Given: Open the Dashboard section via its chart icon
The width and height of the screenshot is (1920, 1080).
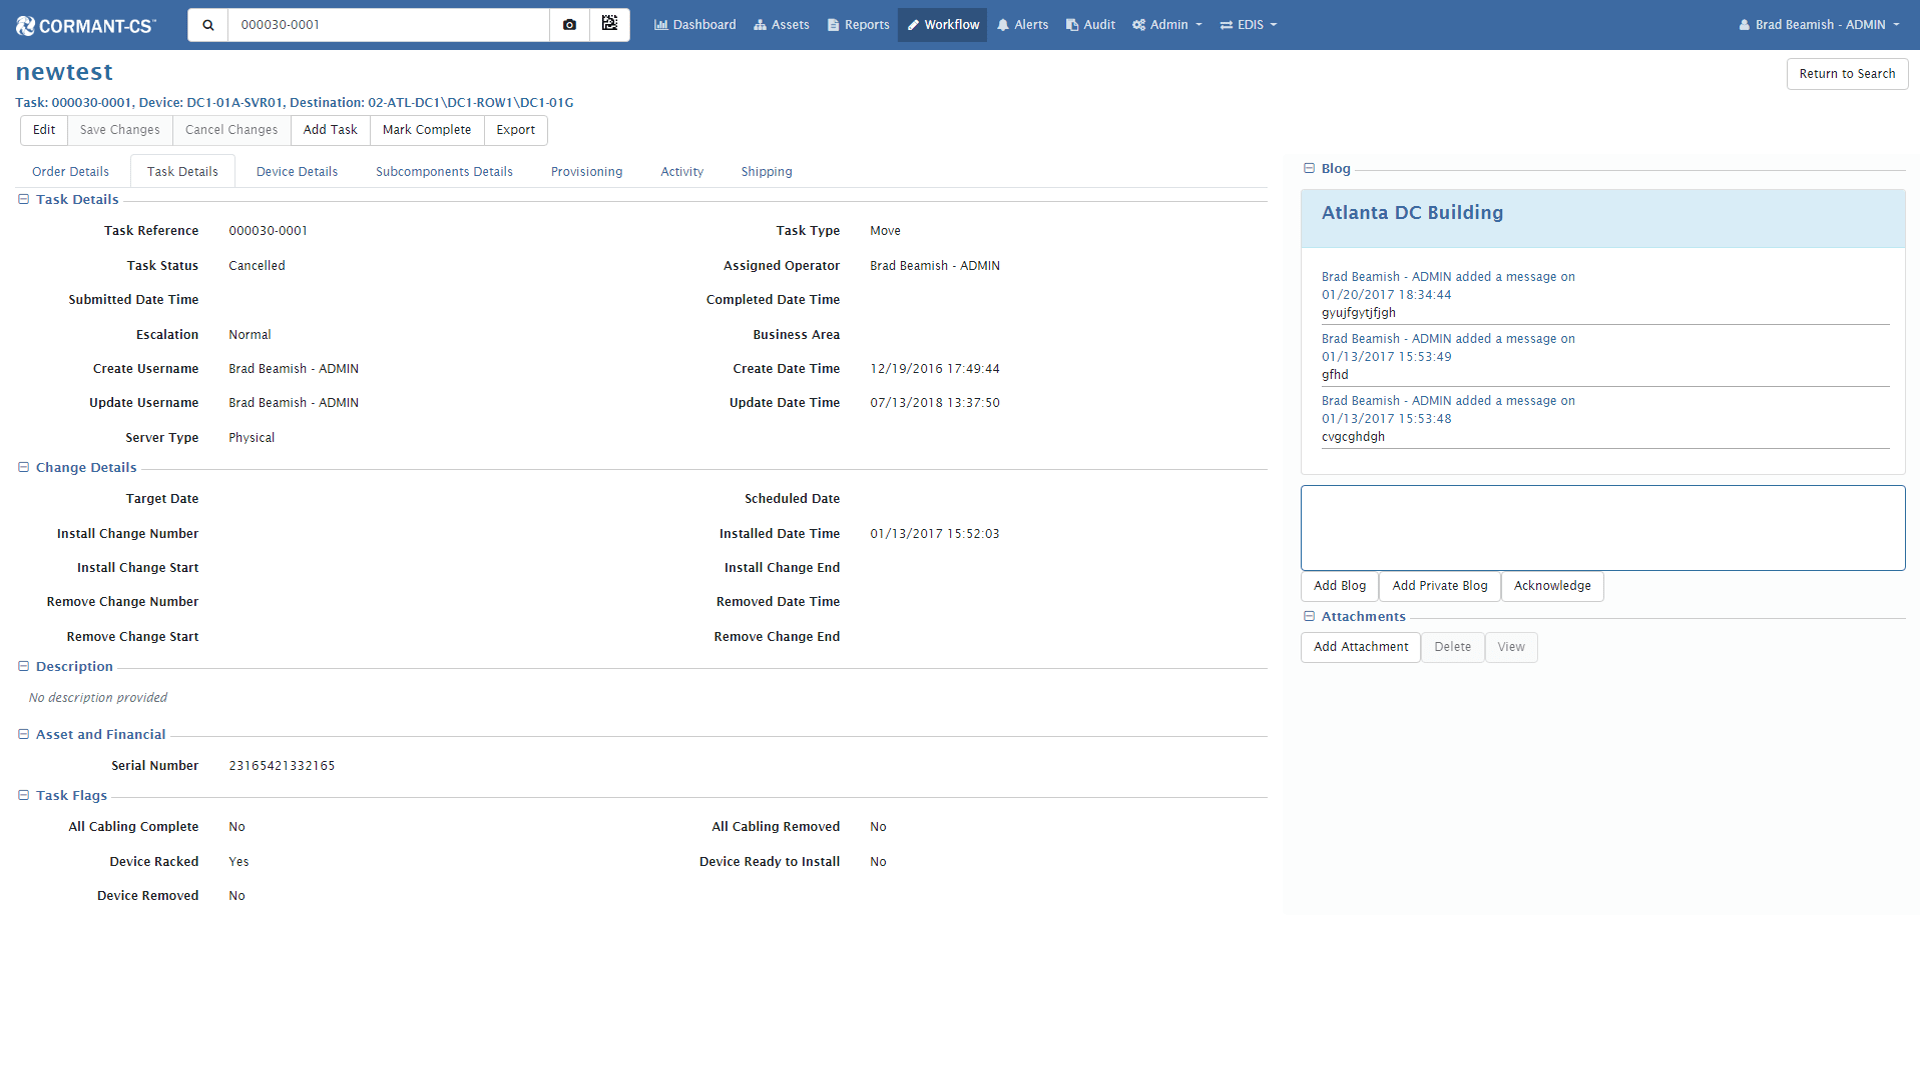Looking at the screenshot, I should pyautogui.click(x=662, y=24).
